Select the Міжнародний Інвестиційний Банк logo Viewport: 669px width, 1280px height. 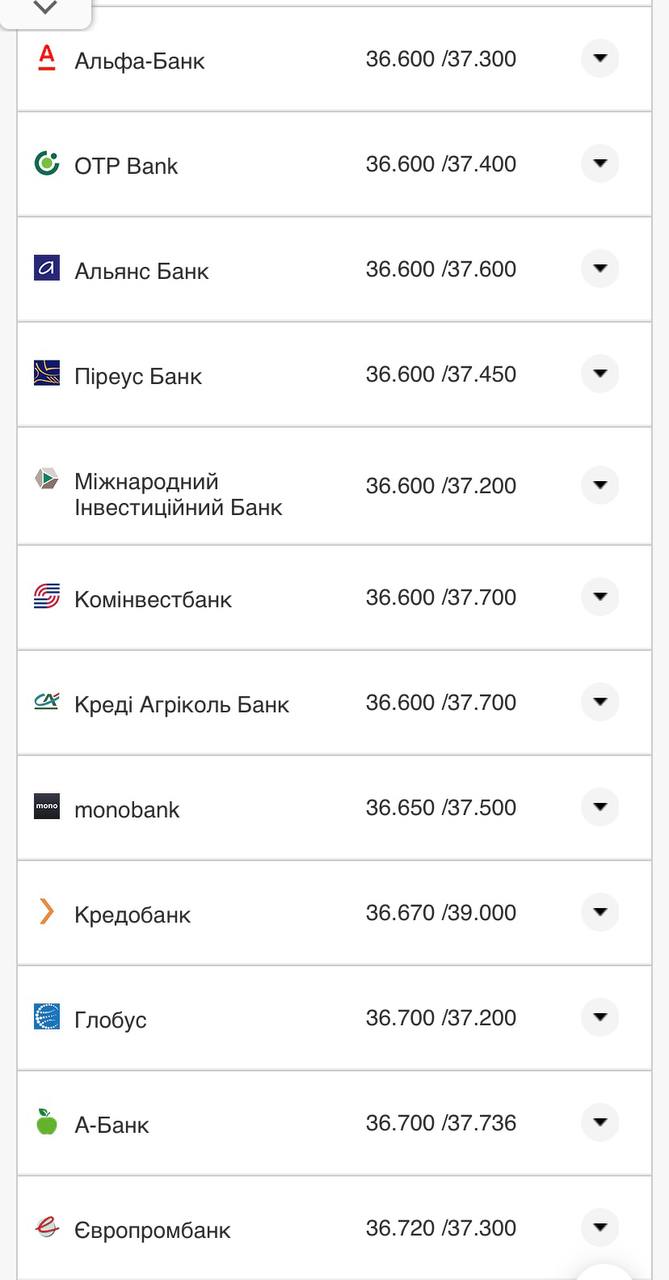click(x=45, y=480)
